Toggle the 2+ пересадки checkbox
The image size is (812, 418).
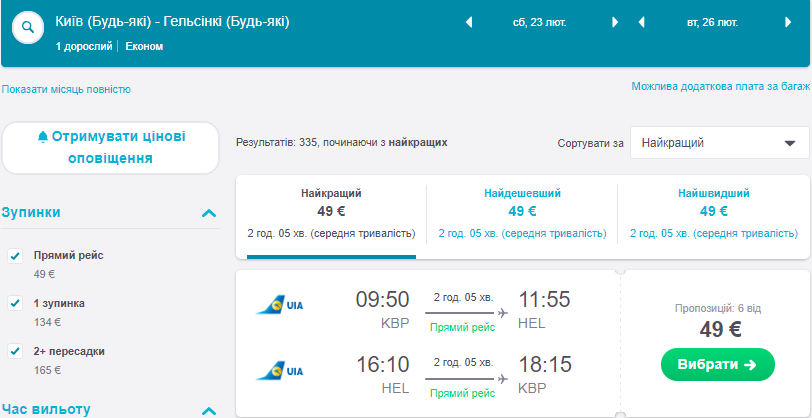point(15,351)
